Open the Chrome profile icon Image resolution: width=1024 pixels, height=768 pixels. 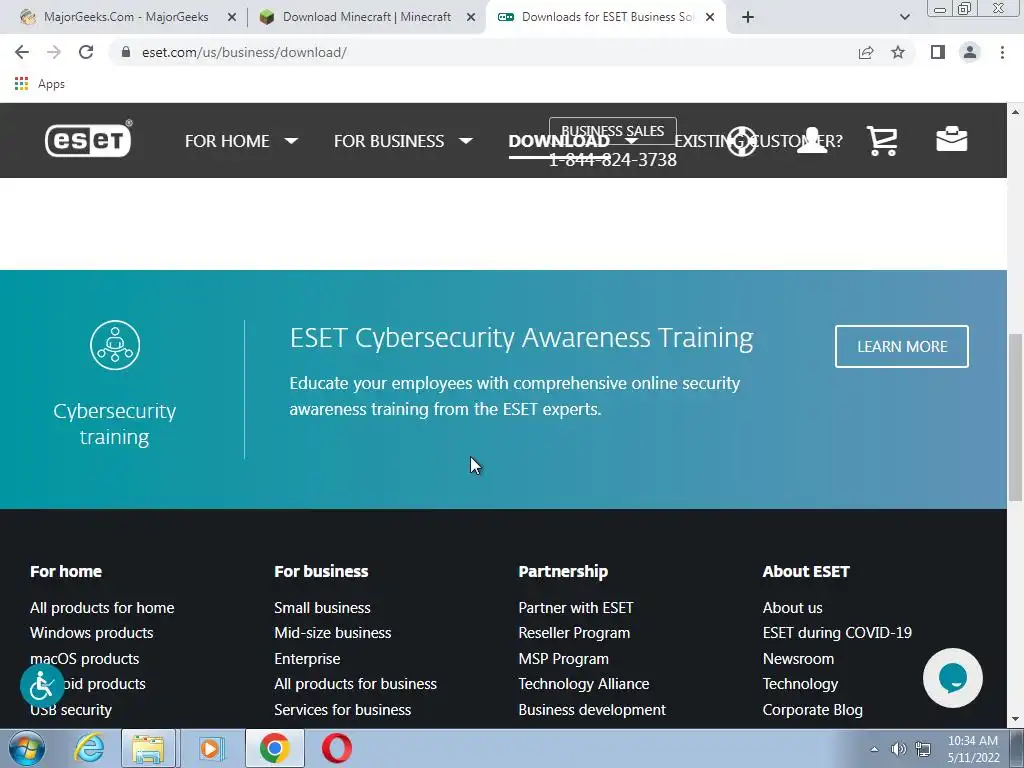click(970, 52)
